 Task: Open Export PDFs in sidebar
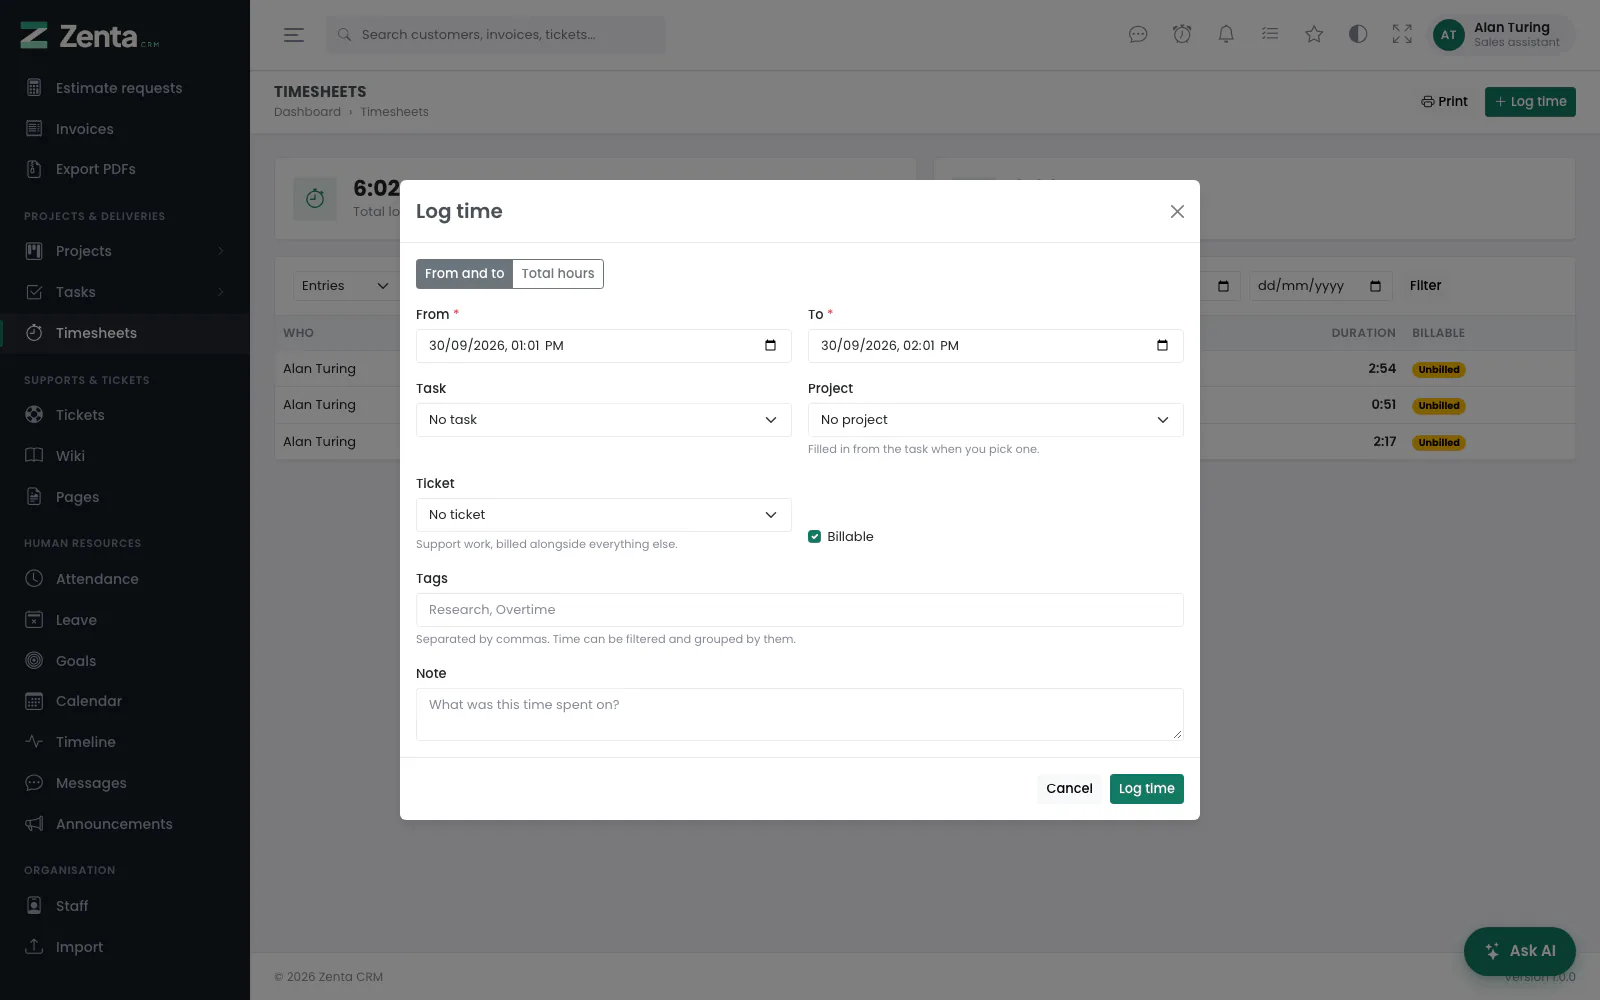(x=125, y=169)
